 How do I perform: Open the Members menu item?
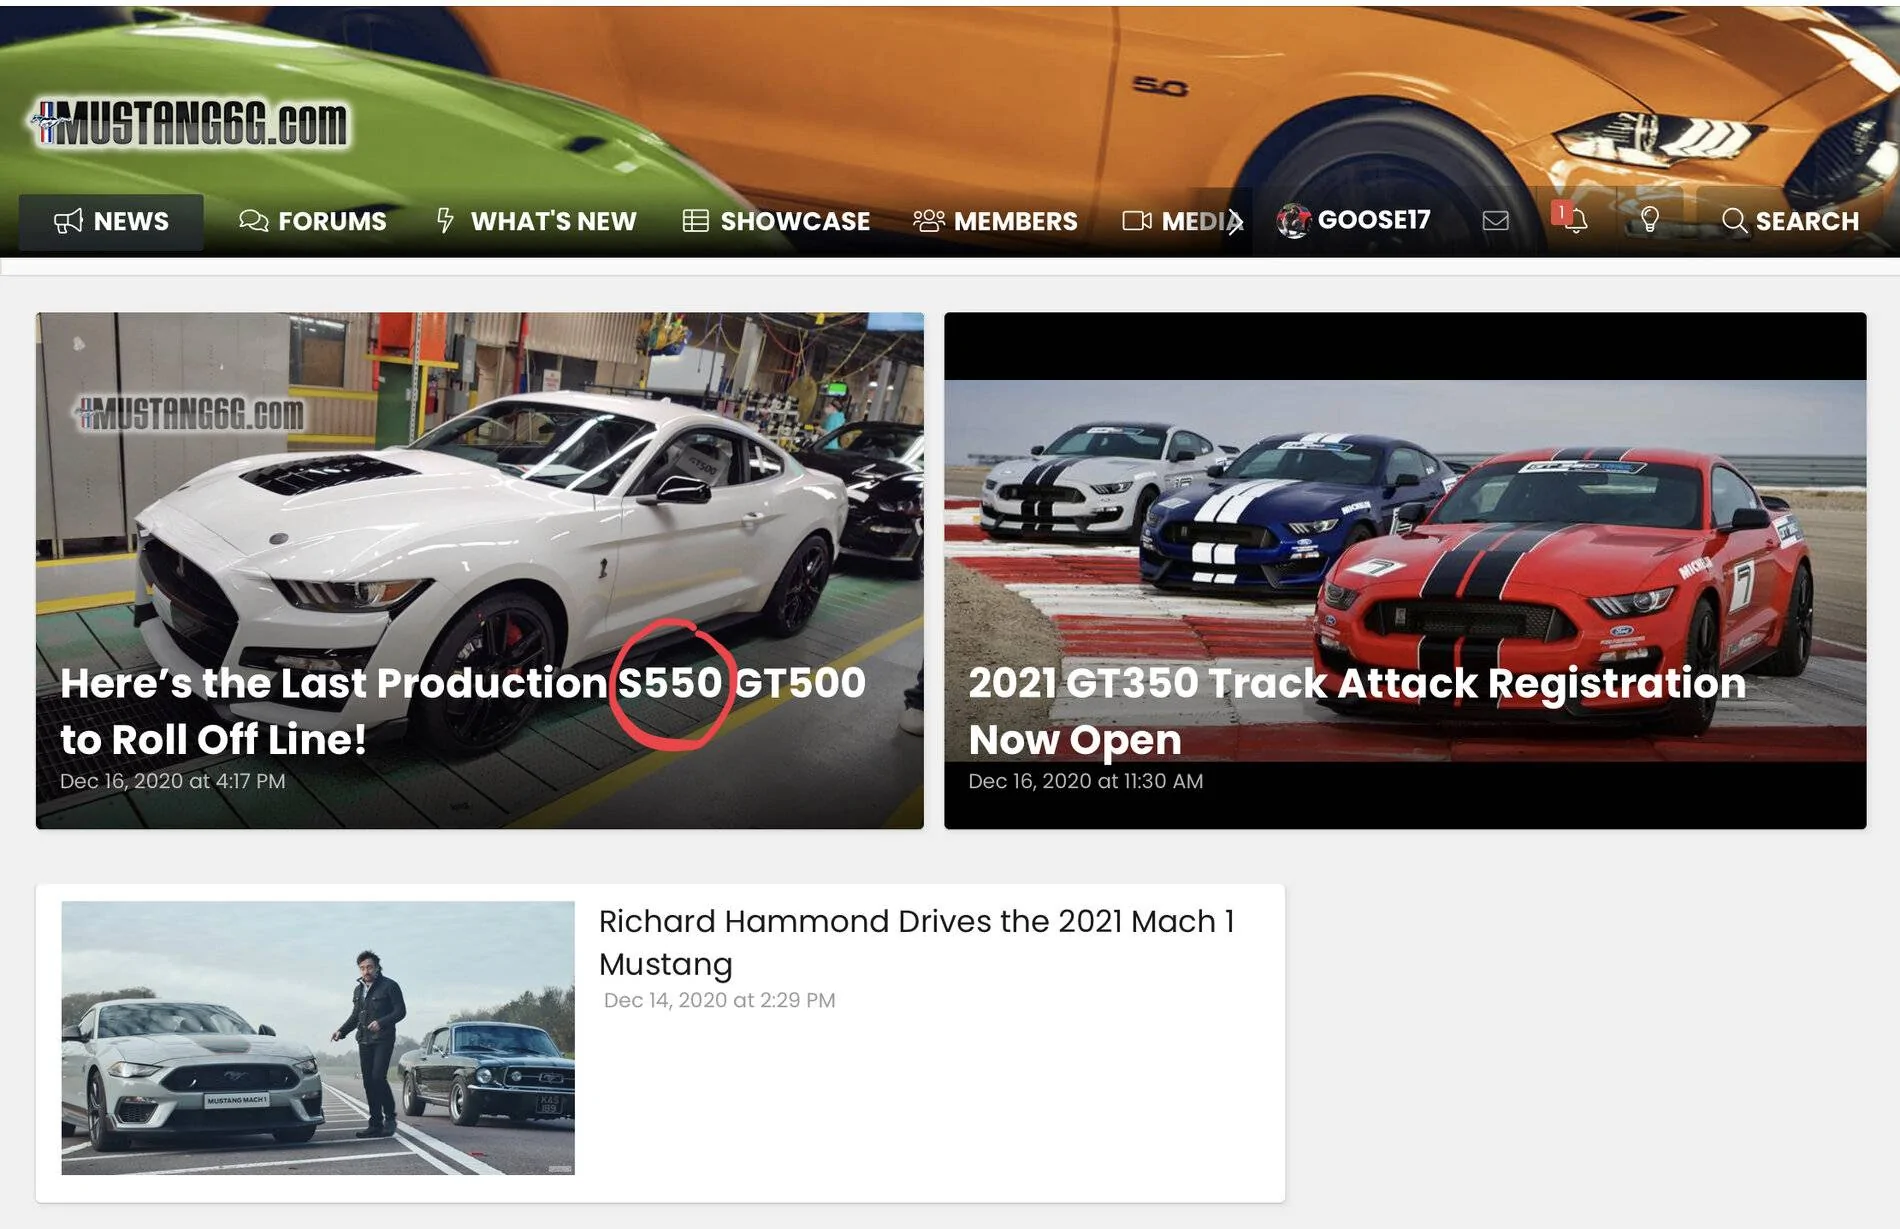(995, 221)
